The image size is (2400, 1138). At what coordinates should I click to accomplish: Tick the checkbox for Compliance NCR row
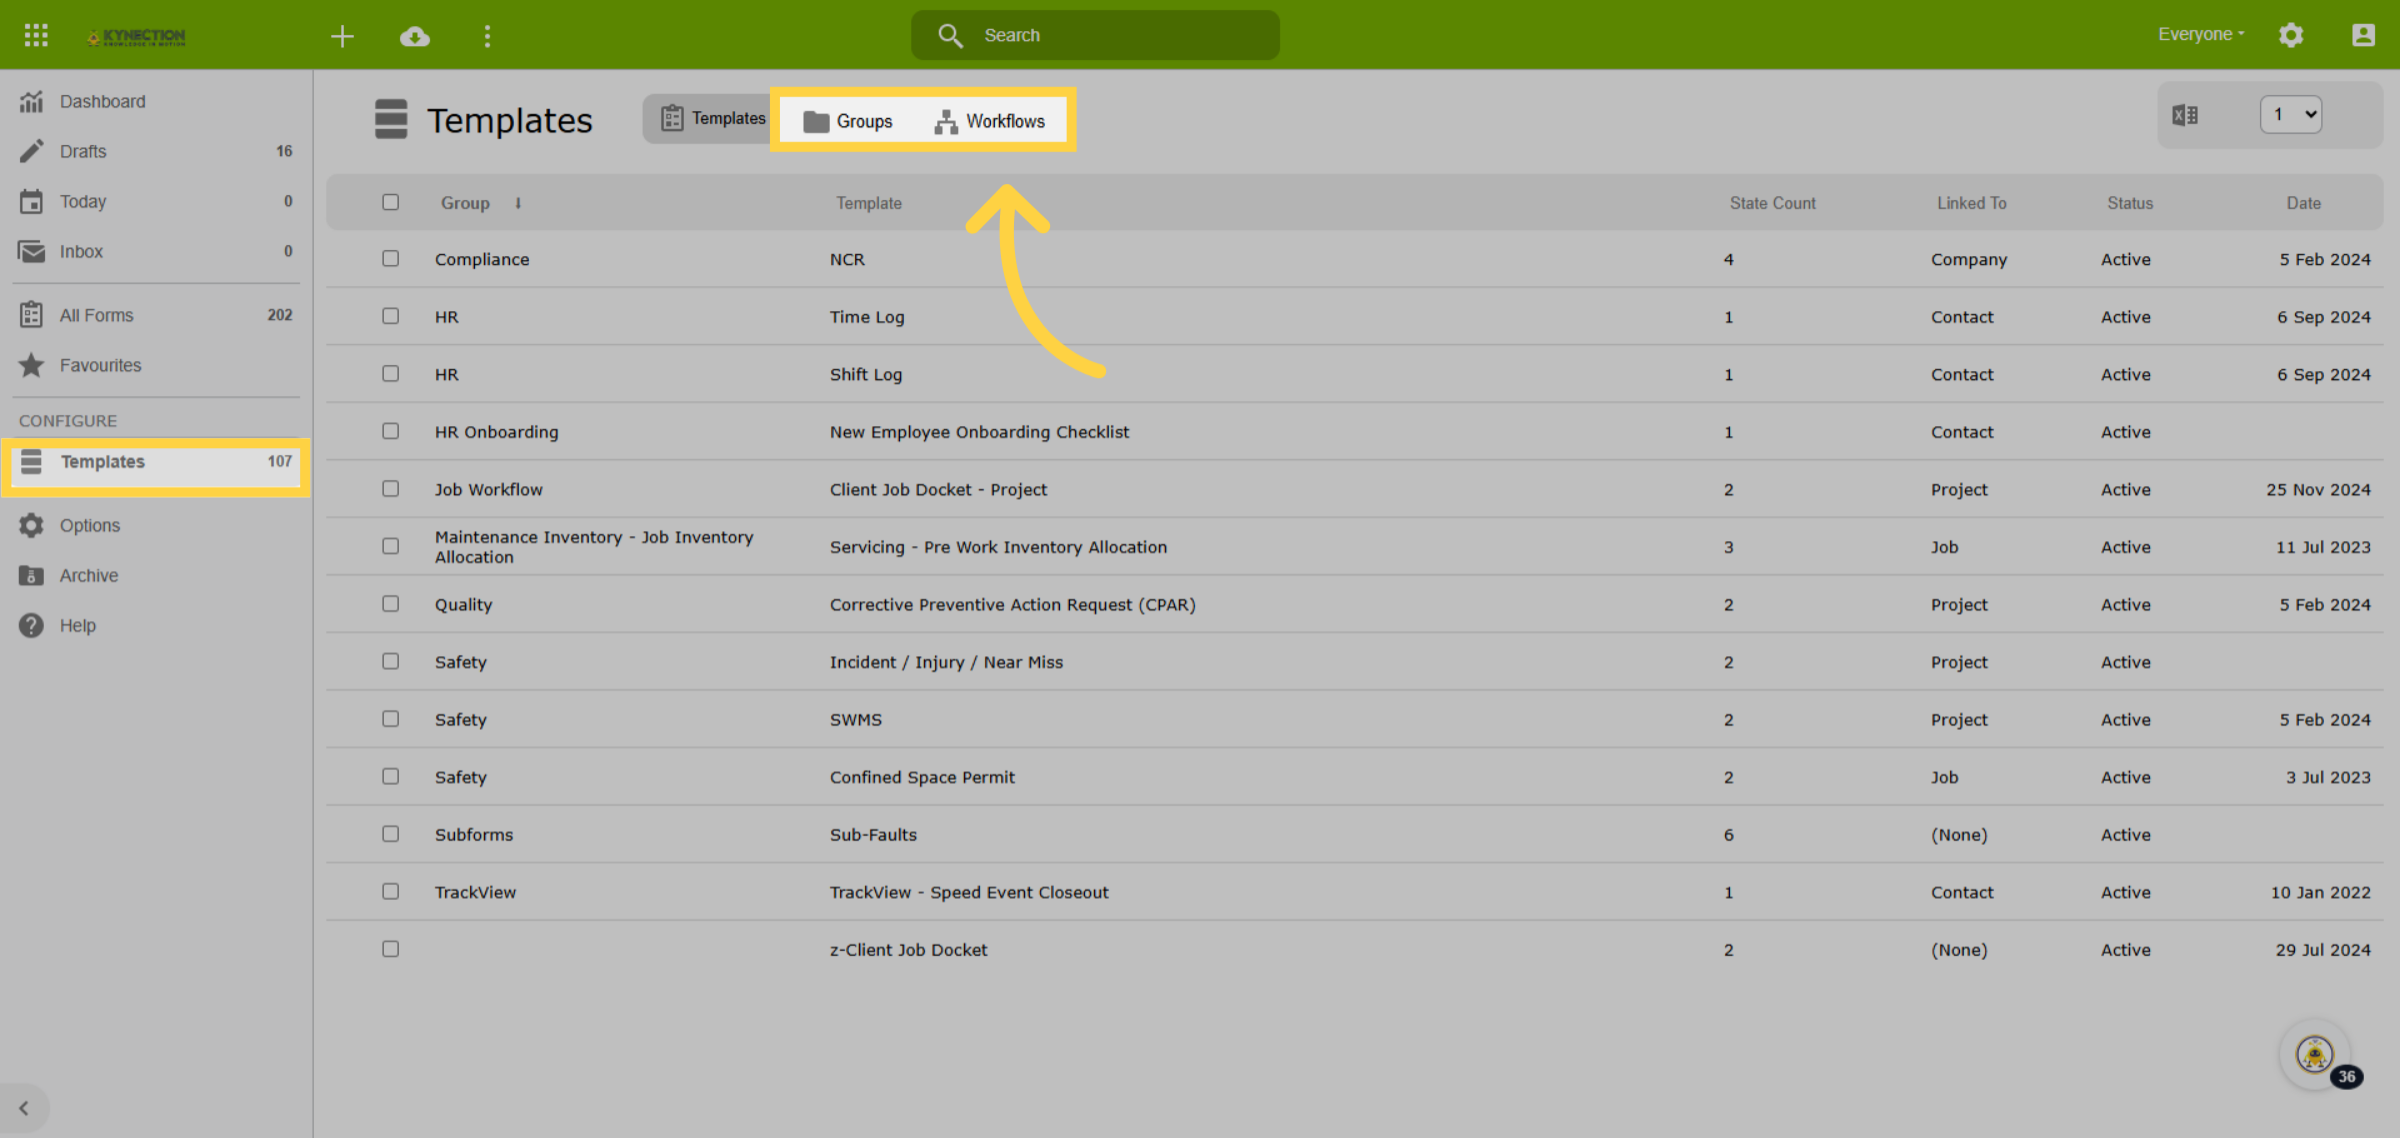point(390,259)
